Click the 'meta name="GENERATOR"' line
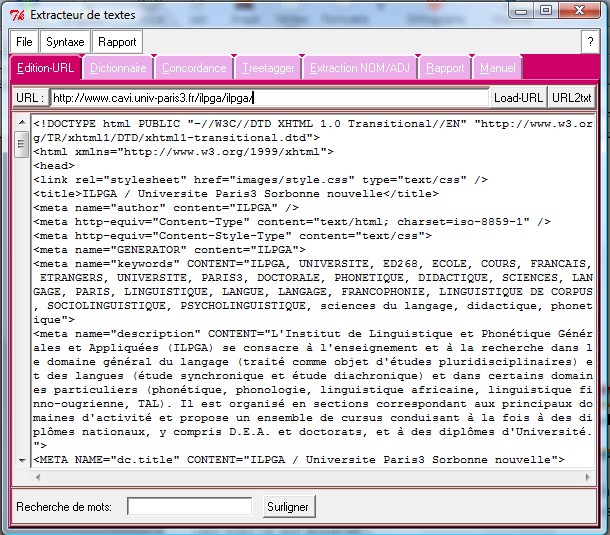 [x=169, y=250]
